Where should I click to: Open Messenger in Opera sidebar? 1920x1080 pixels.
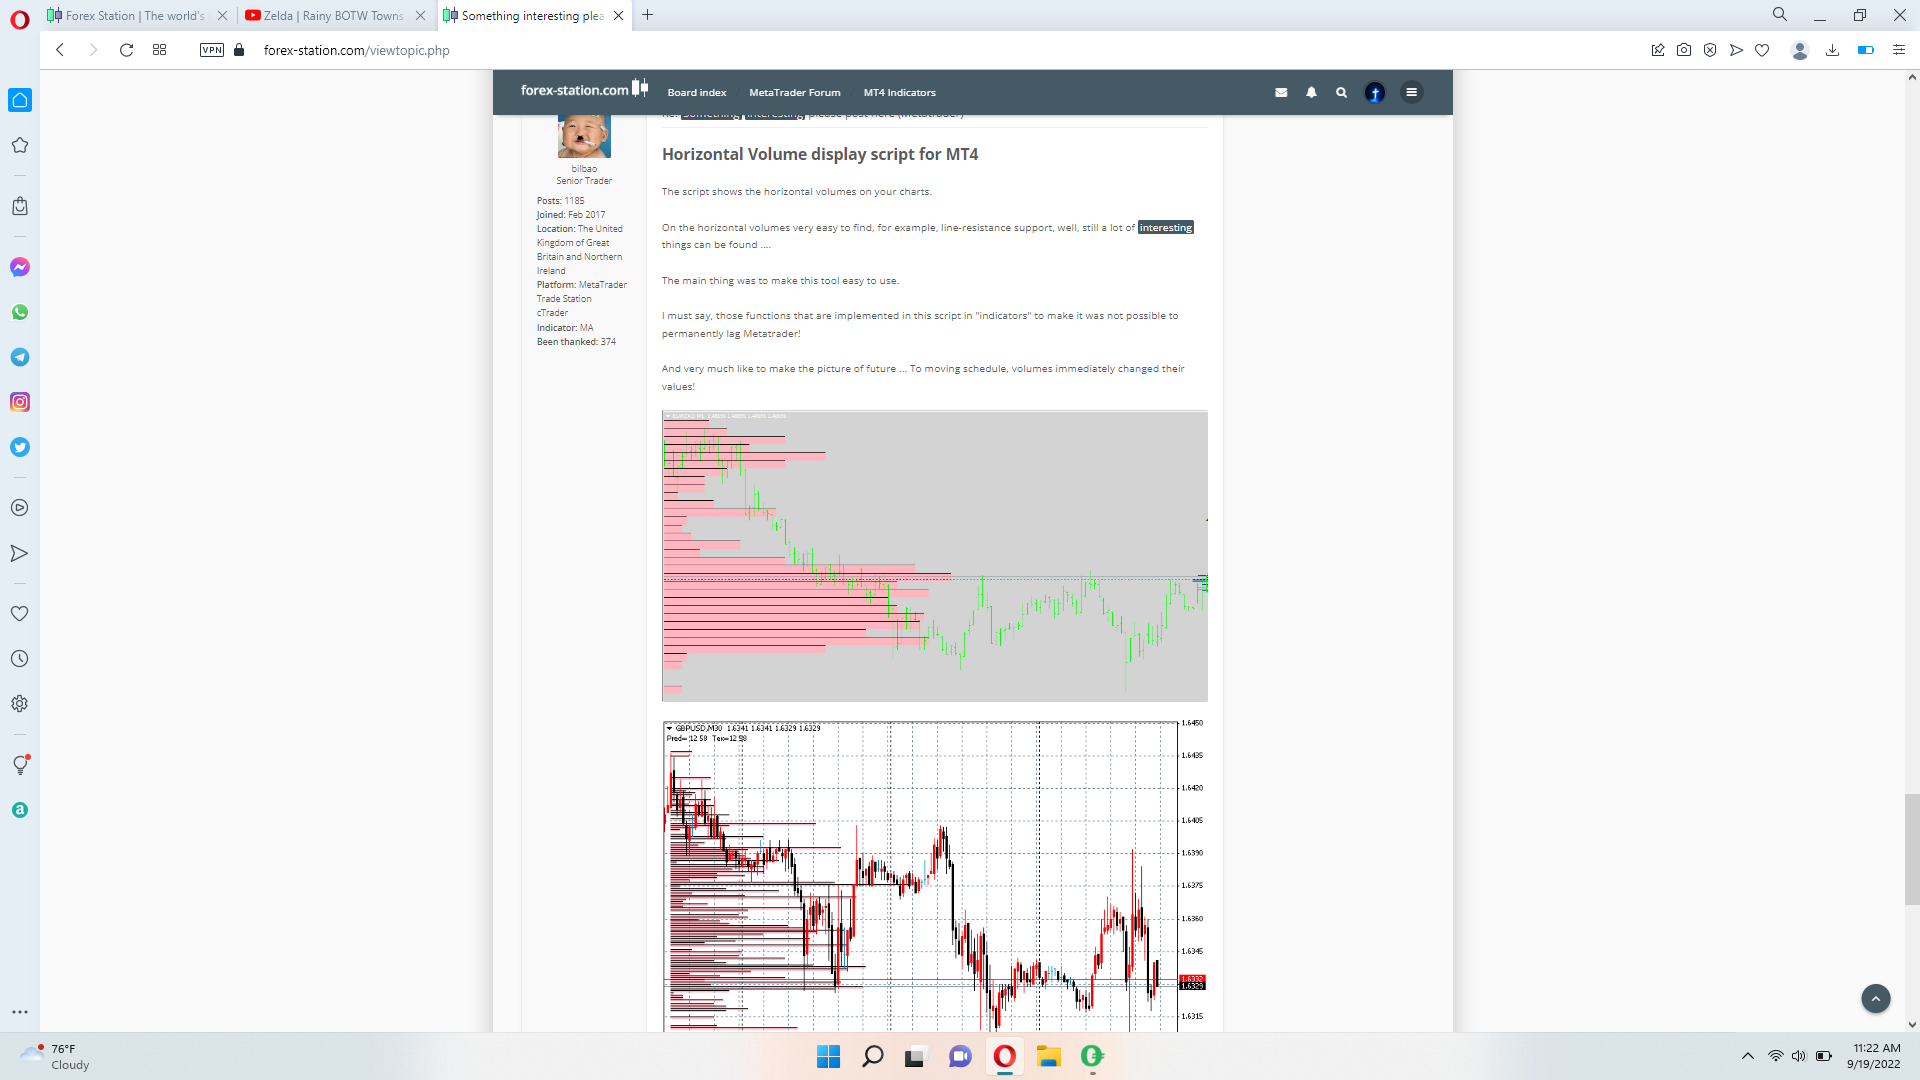20,267
